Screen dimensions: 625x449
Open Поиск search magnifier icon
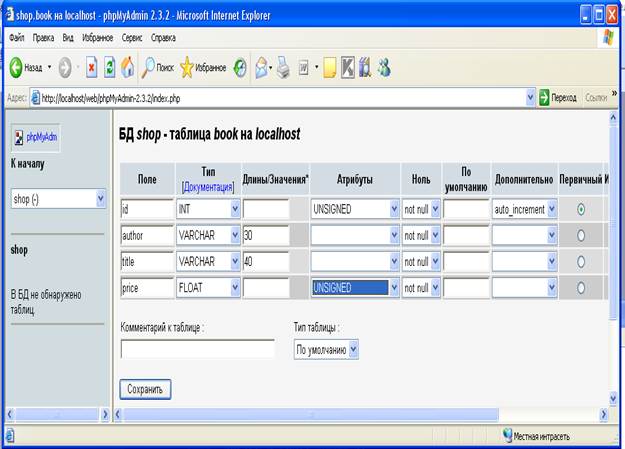[148, 67]
